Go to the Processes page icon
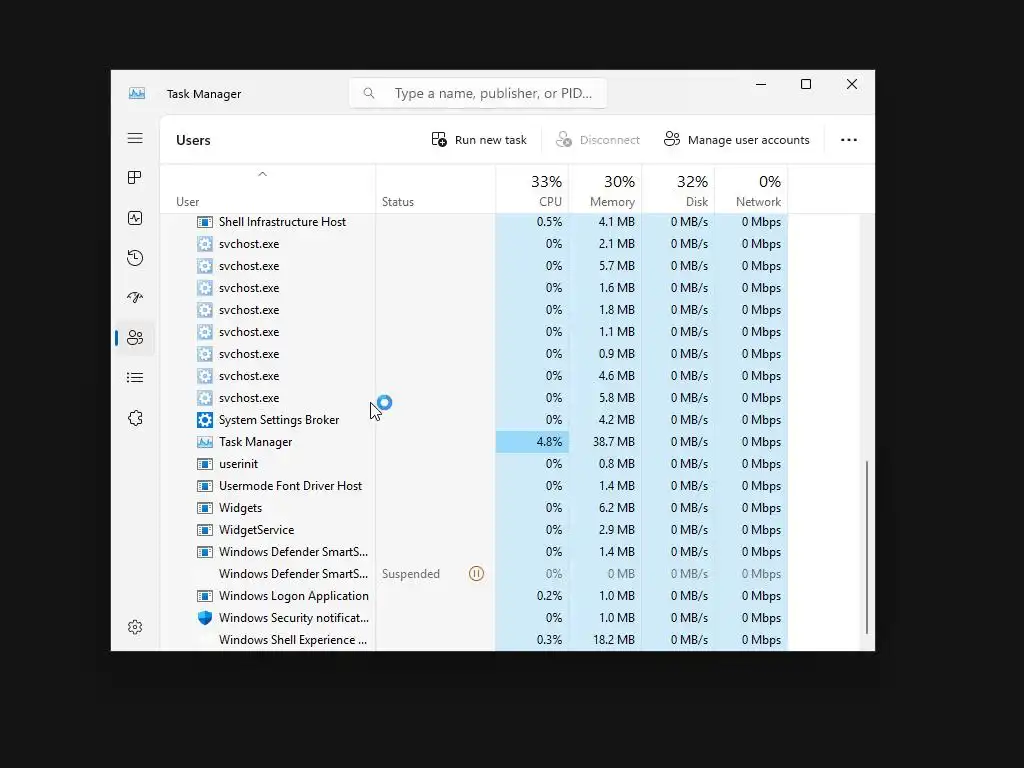Image resolution: width=1024 pixels, height=768 pixels. pos(135,178)
